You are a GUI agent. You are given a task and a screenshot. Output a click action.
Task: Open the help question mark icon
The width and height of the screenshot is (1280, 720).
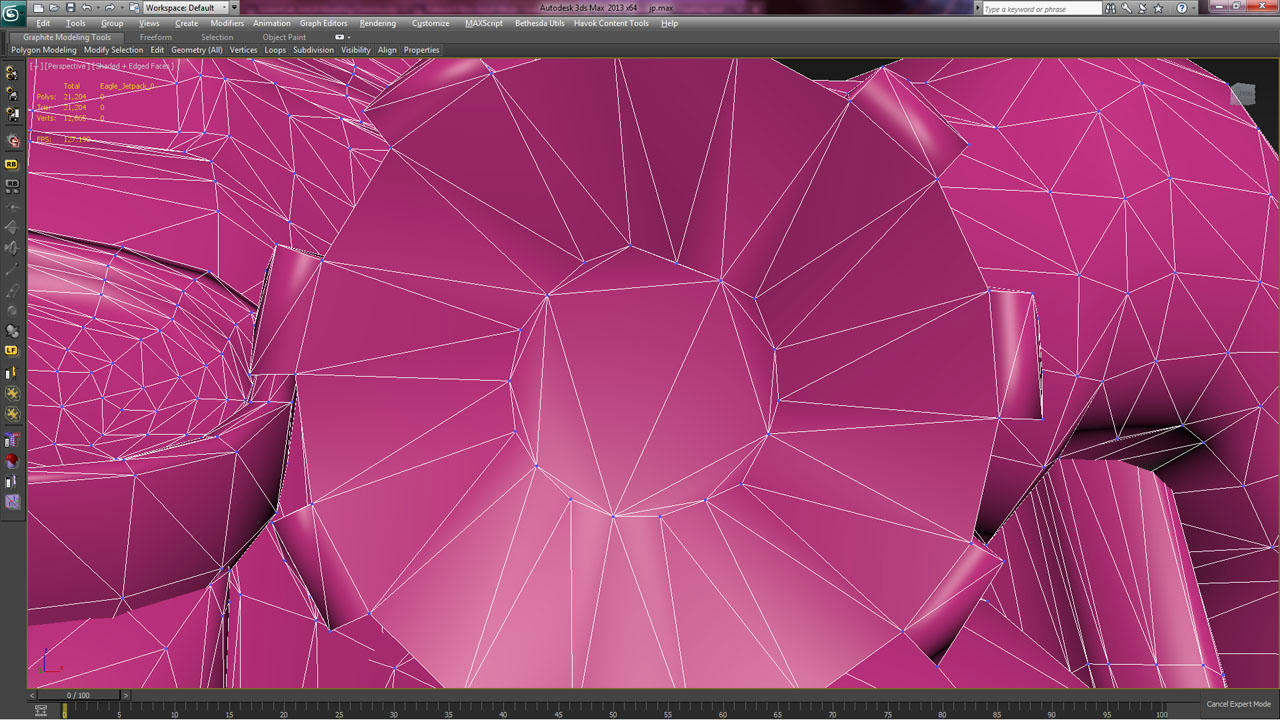(x=1182, y=8)
